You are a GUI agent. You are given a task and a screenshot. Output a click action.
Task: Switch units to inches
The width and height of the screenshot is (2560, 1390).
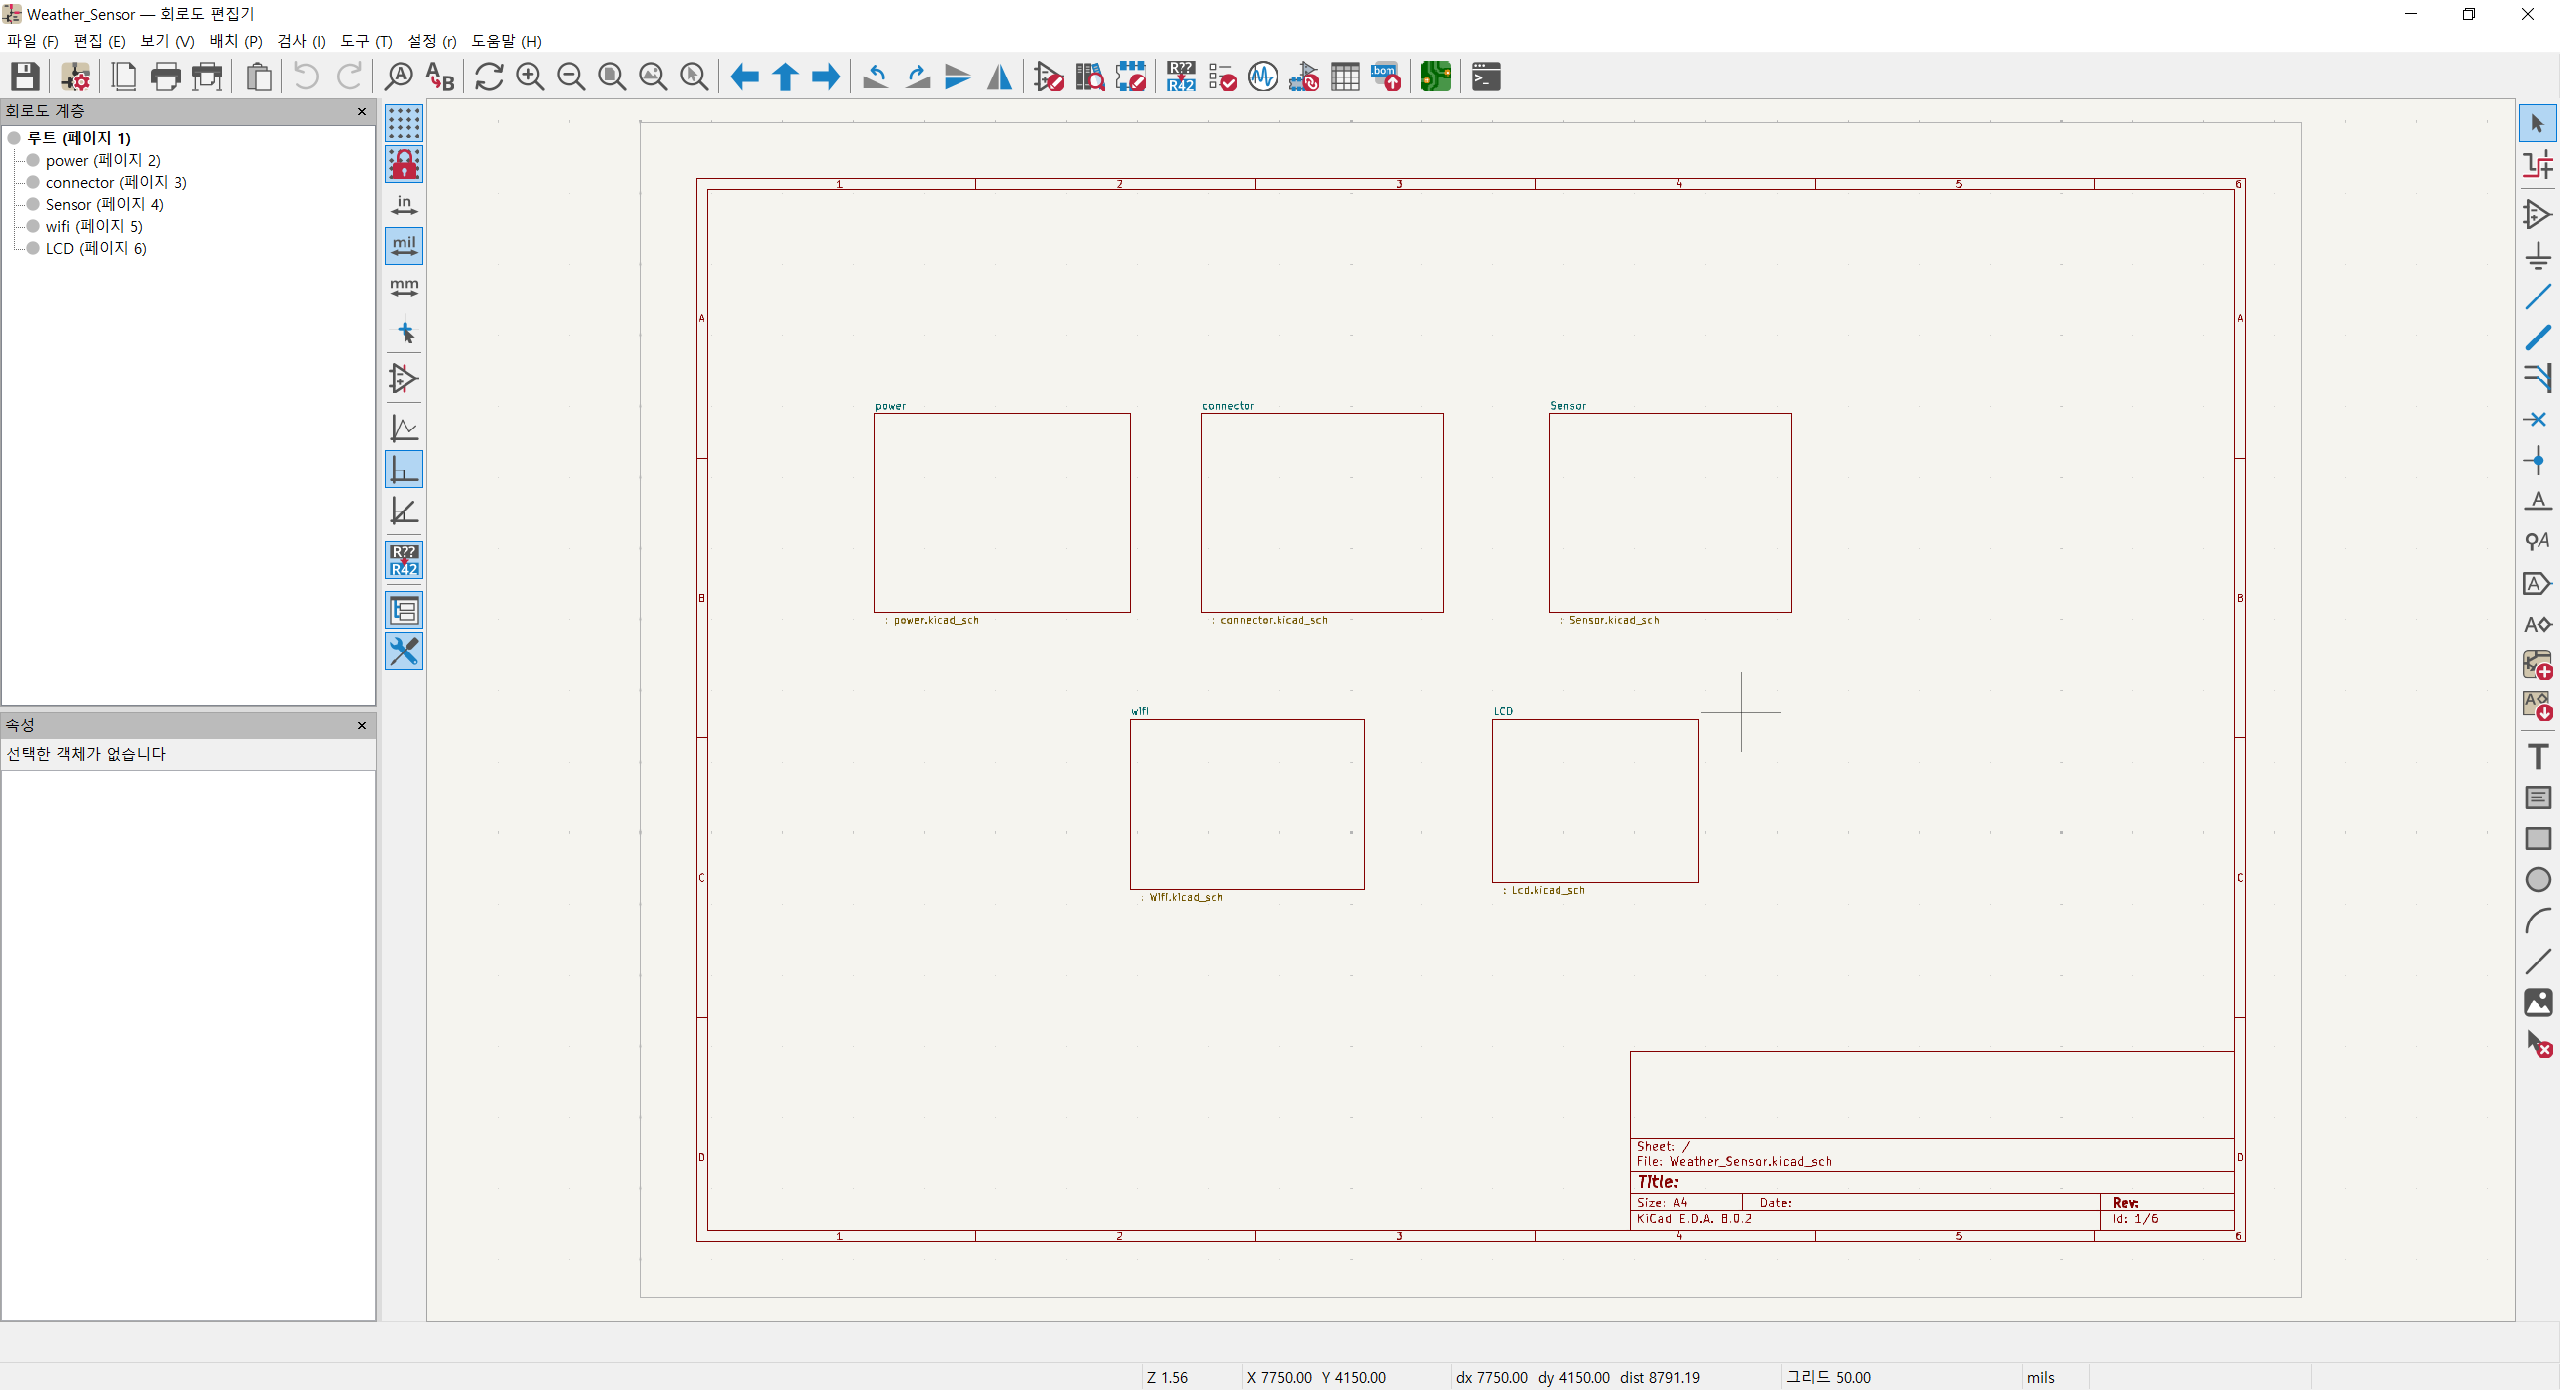pos(404,206)
